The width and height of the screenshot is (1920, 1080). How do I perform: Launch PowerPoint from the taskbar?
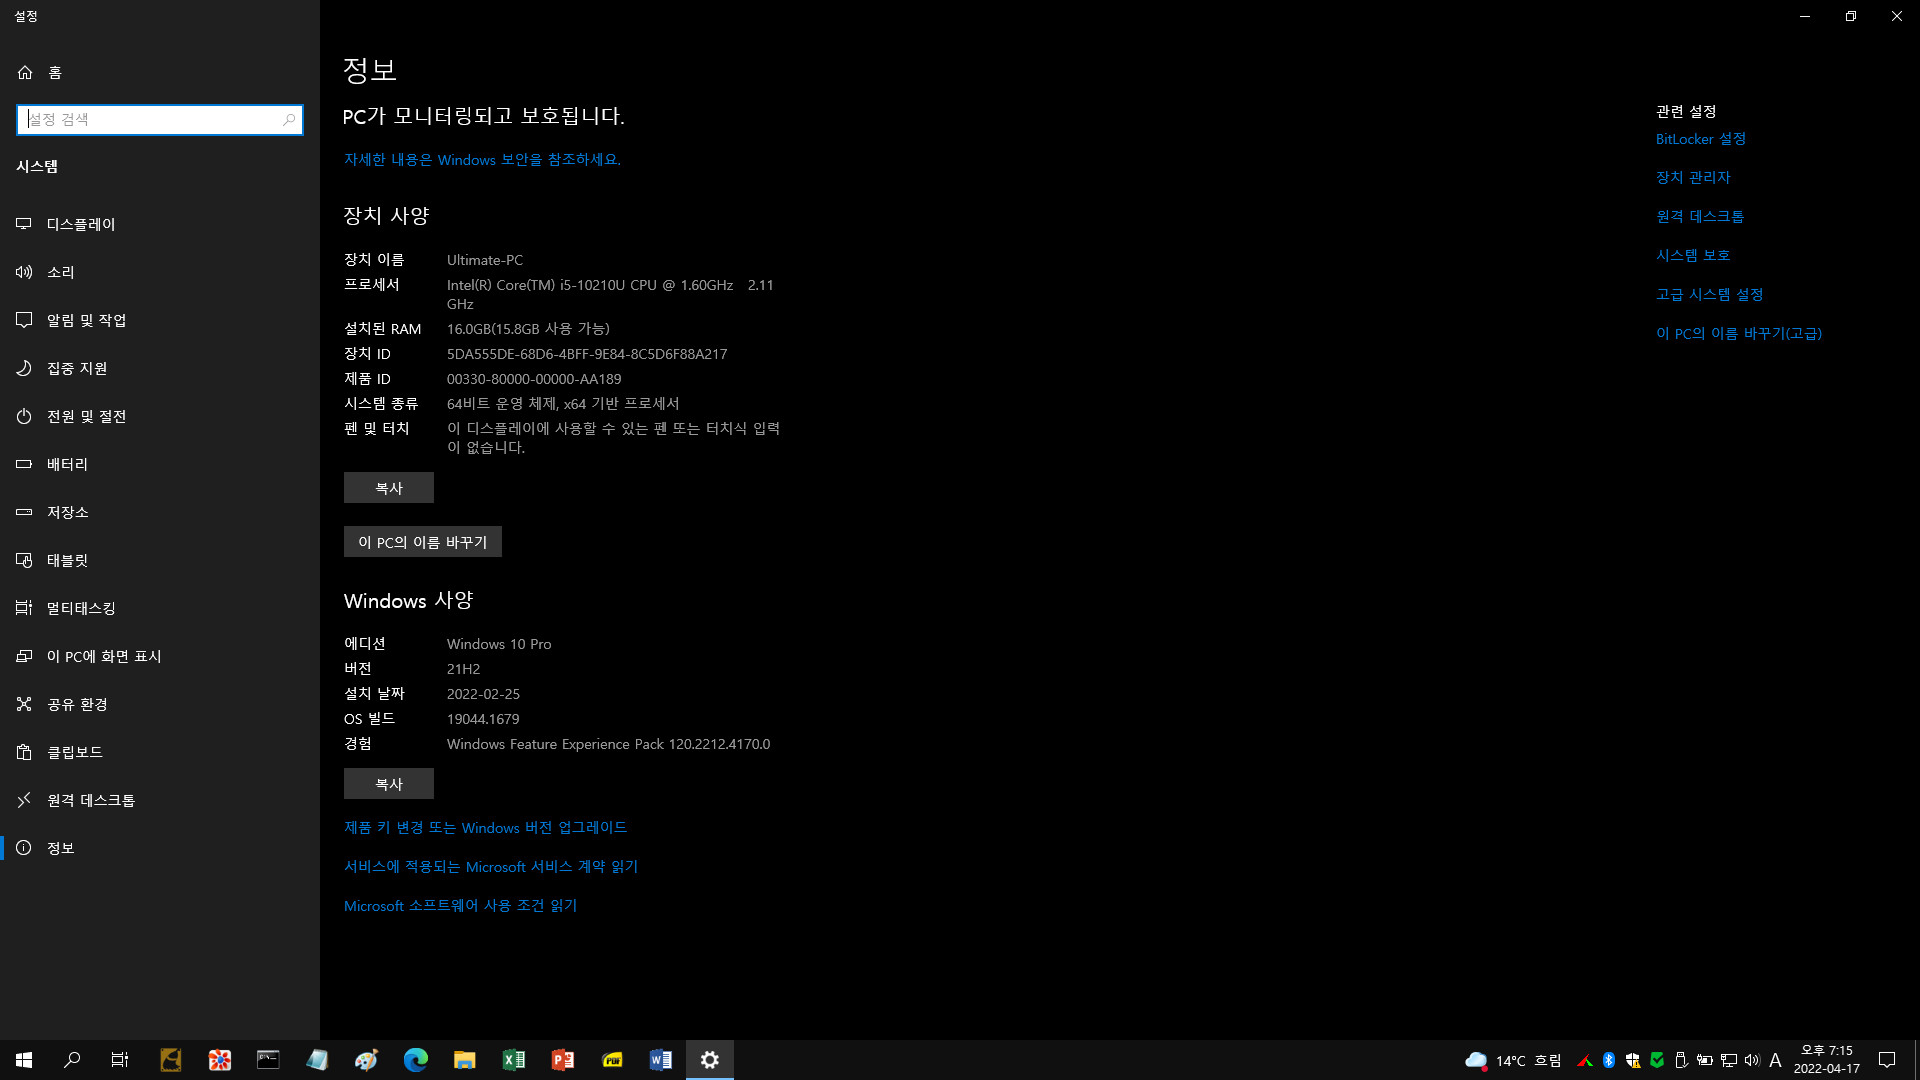562,1060
